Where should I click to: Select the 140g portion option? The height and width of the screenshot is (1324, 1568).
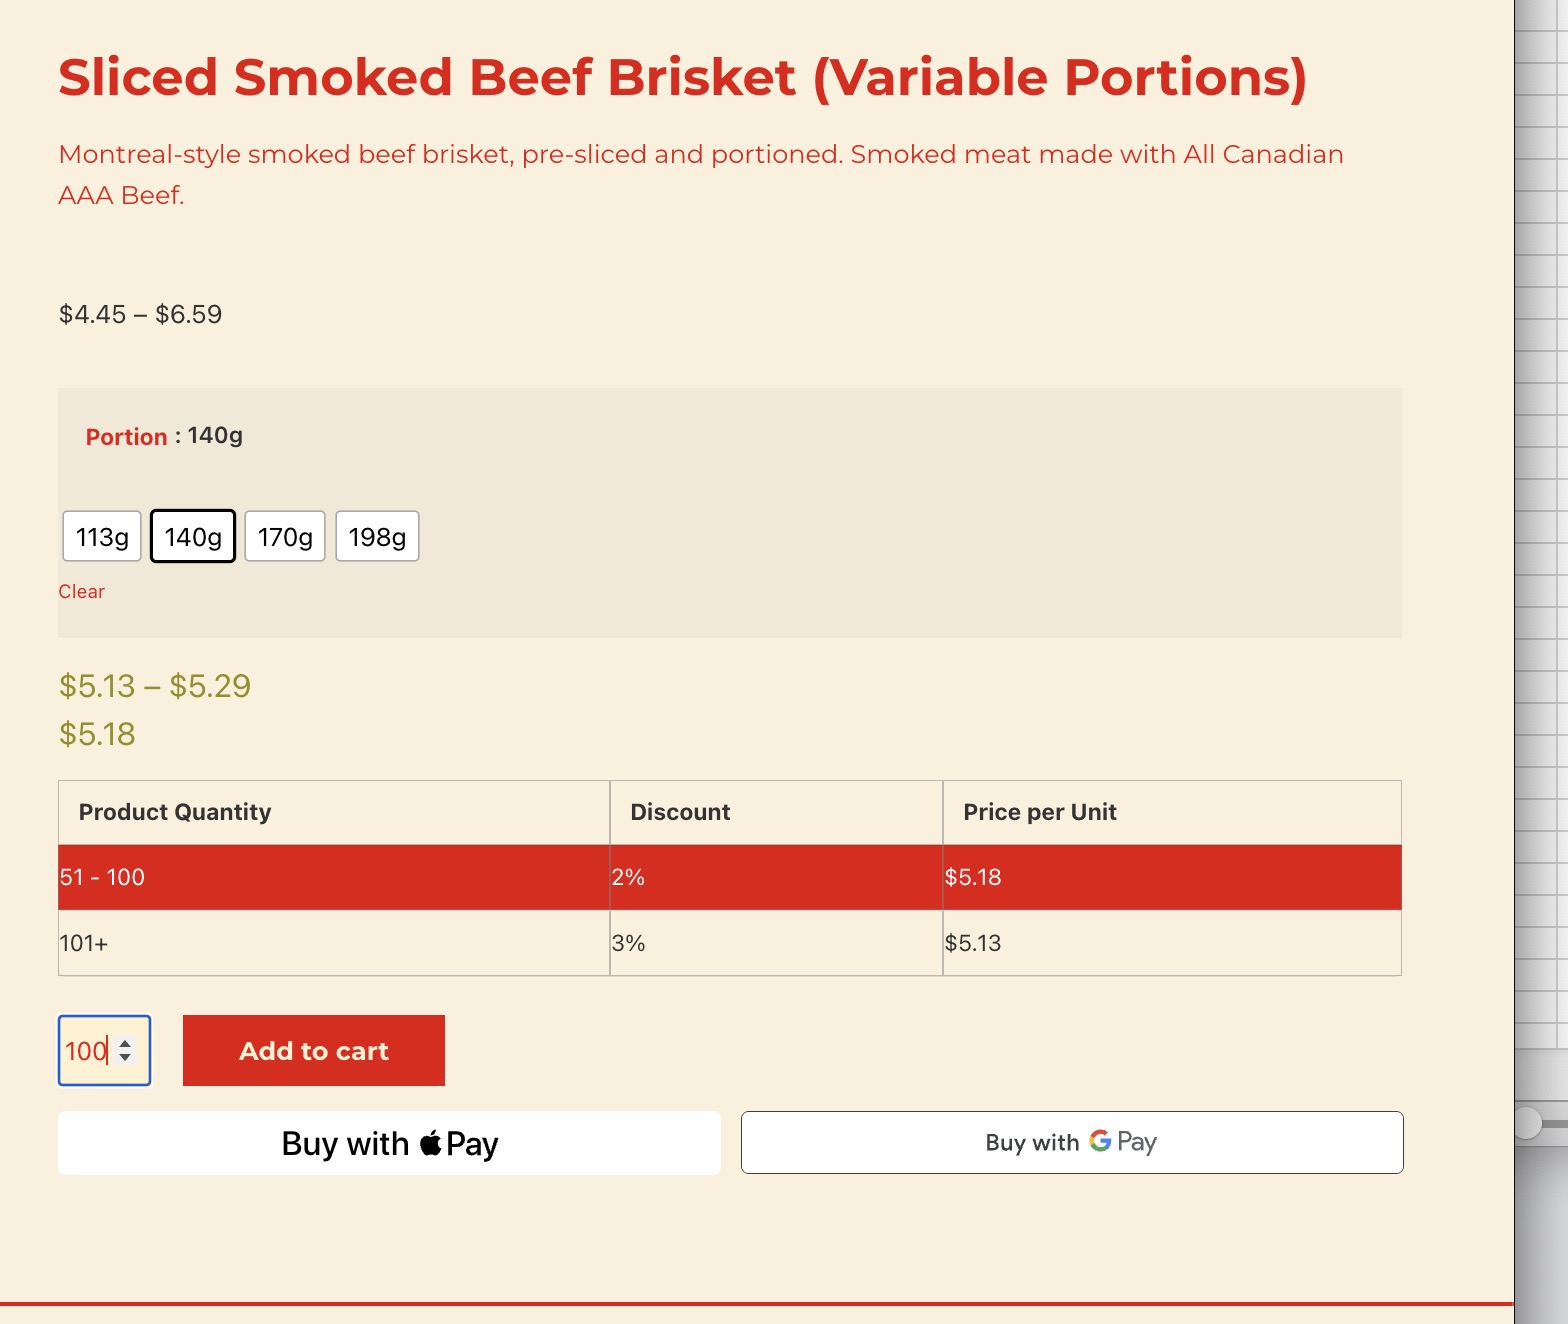(193, 537)
